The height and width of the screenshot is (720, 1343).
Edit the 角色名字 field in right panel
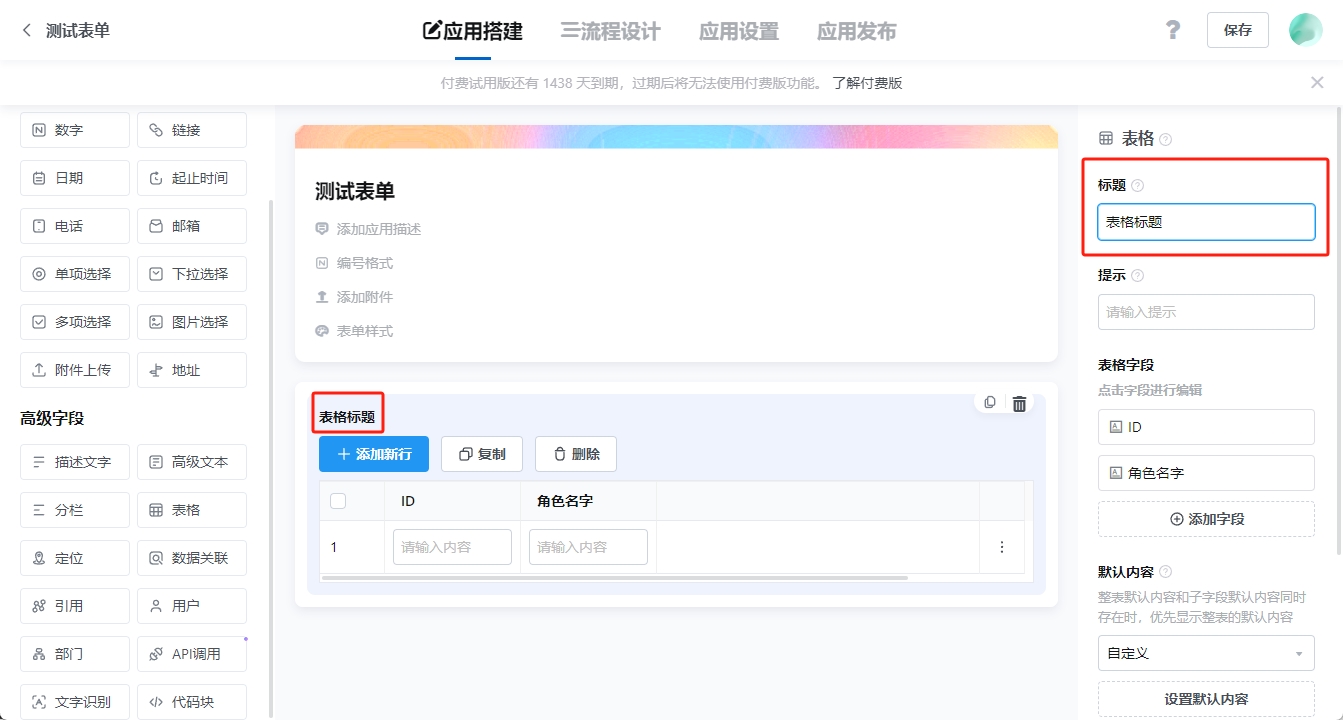click(1206, 472)
